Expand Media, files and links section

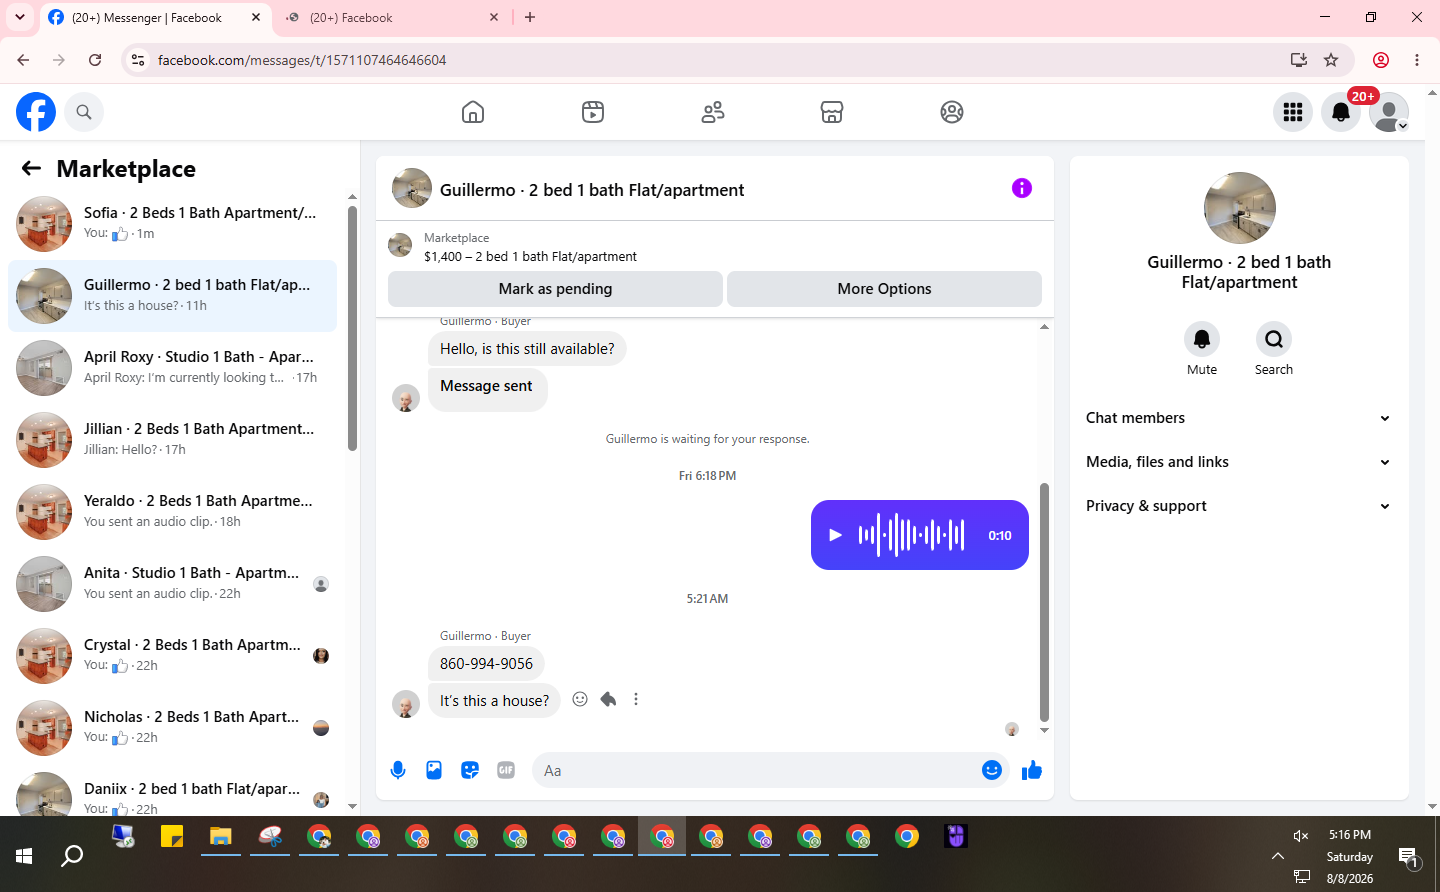tap(1239, 462)
